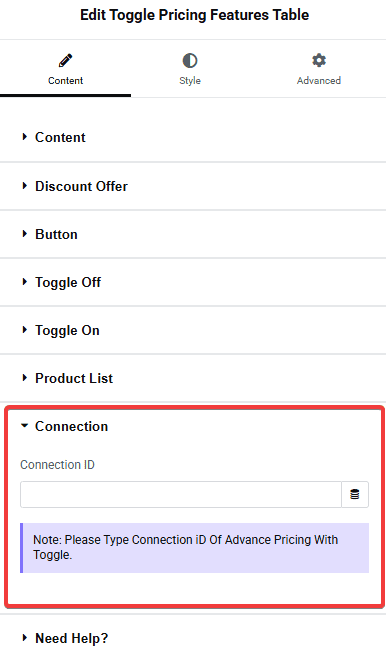Viewport: 386px width, 659px height.
Task: Select the Content tab label
Action: (65, 80)
